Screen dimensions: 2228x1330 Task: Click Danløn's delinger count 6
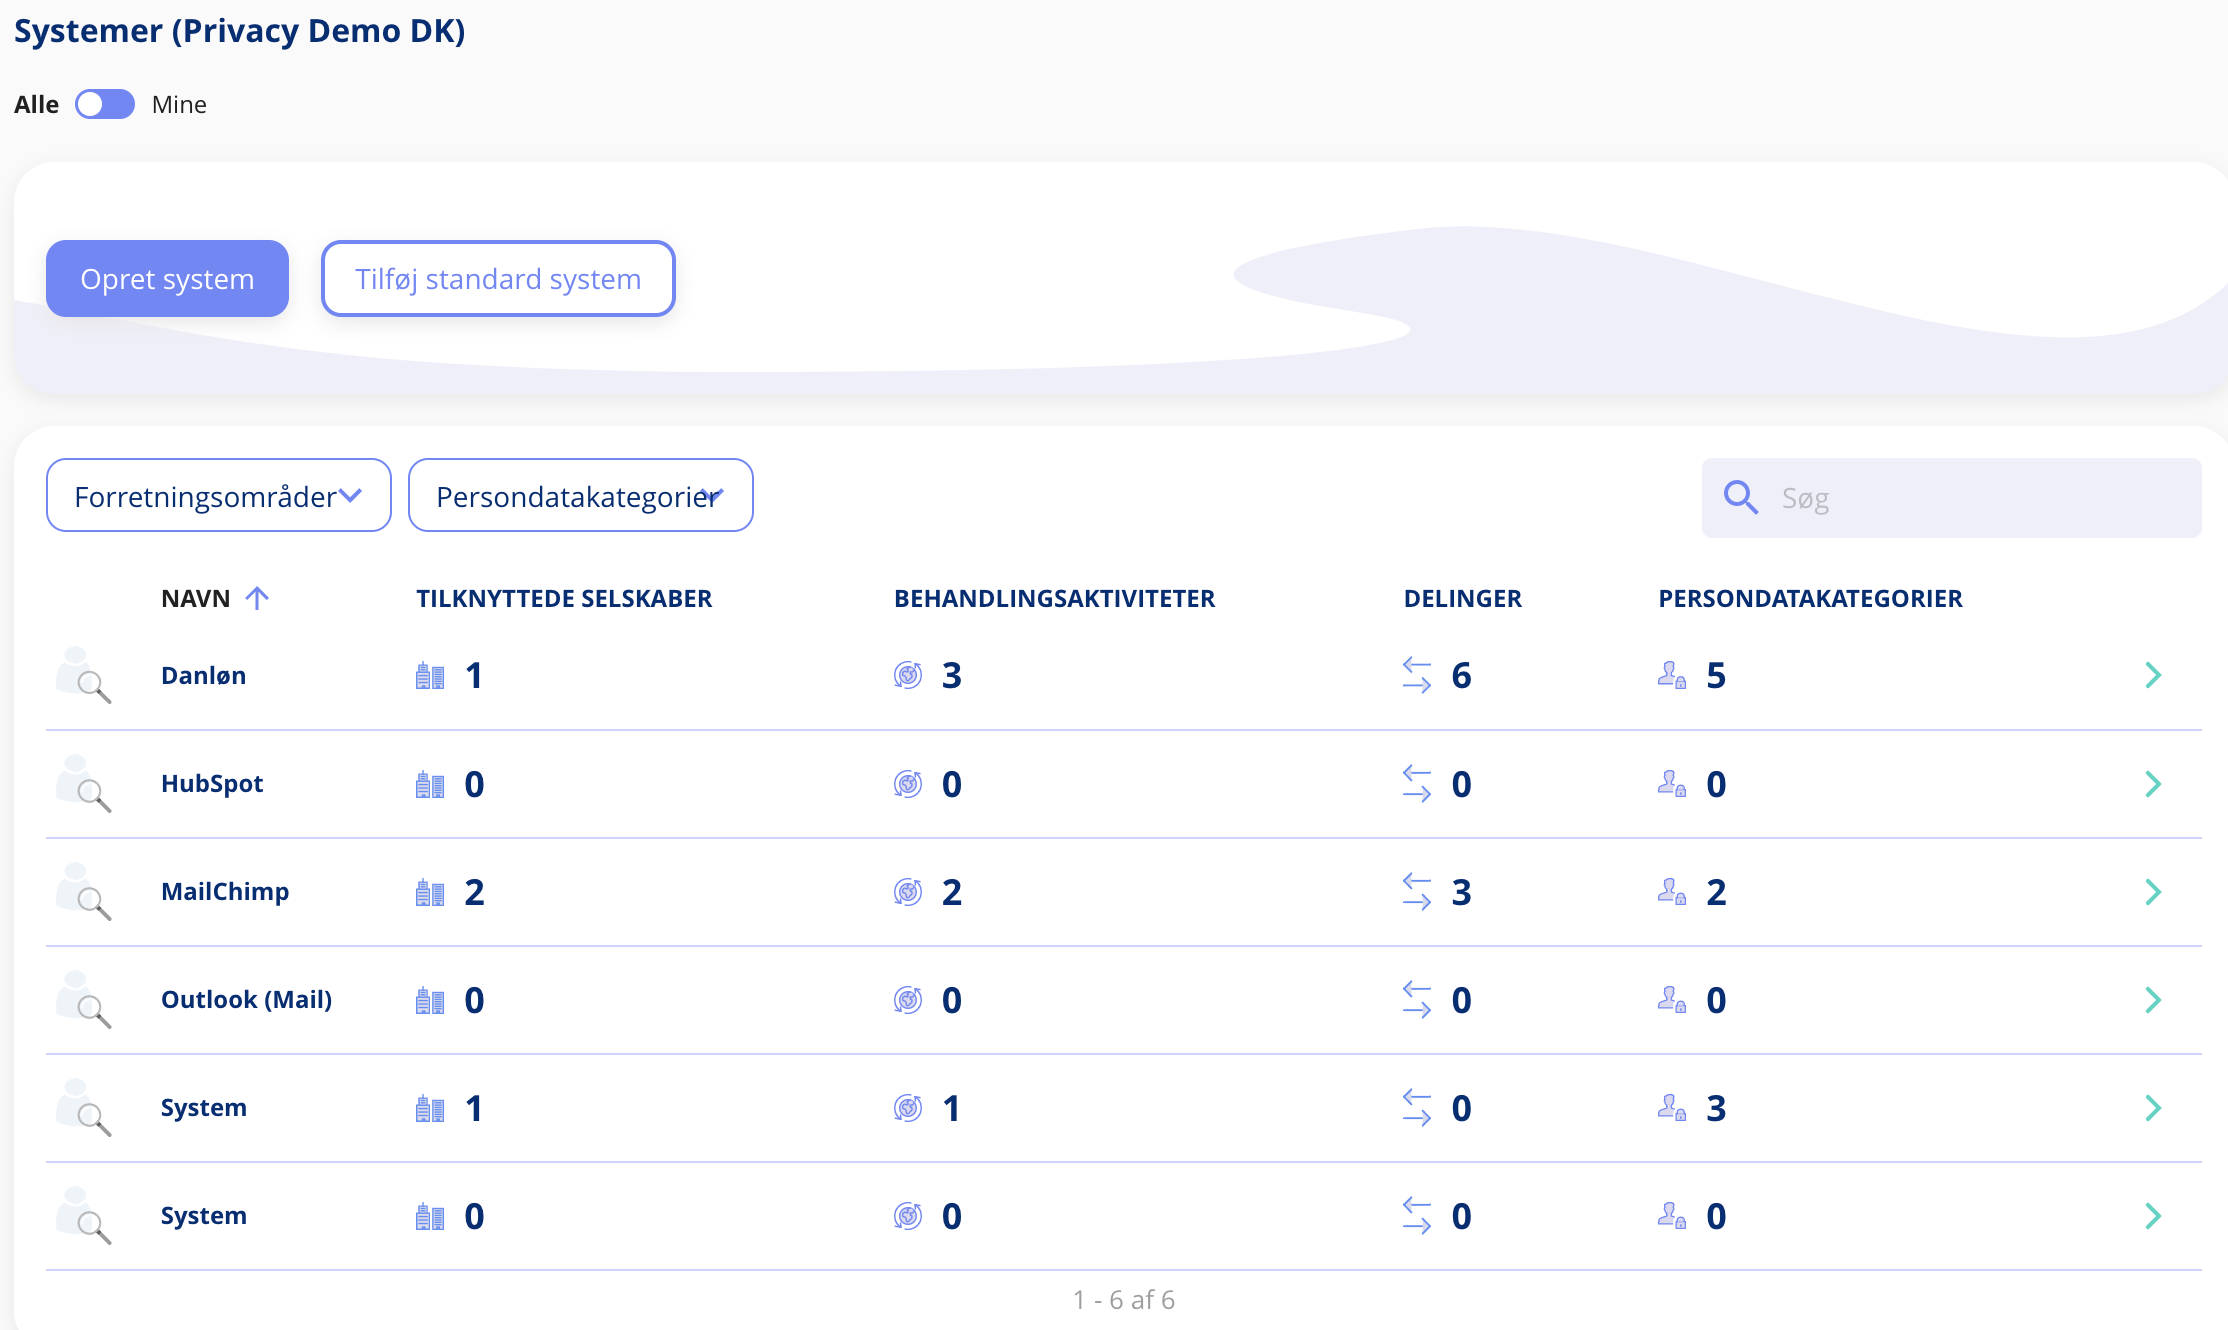point(1461,676)
